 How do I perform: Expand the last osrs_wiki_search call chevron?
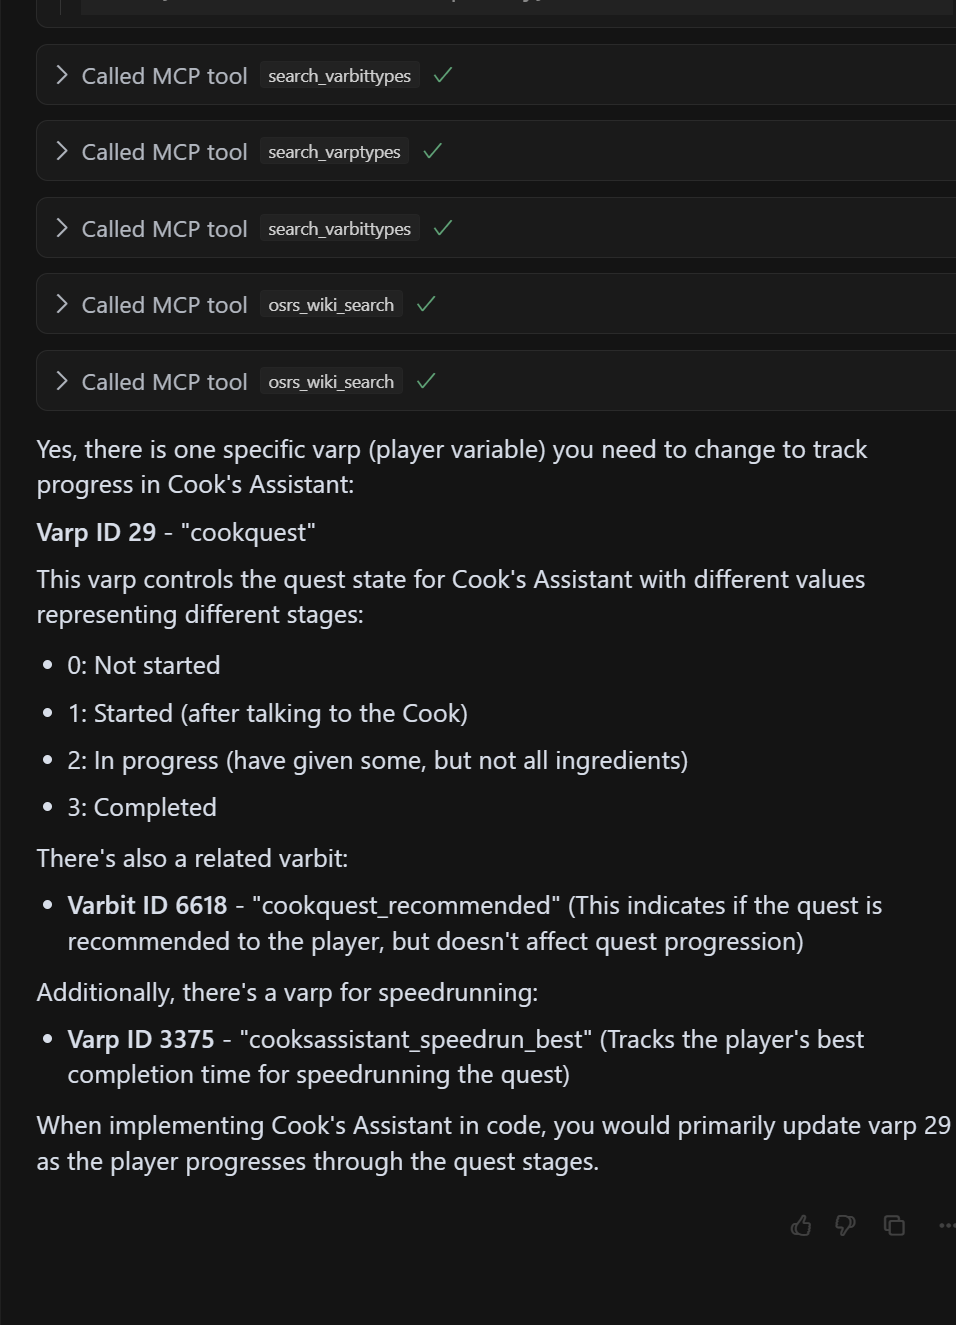coord(62,382)
